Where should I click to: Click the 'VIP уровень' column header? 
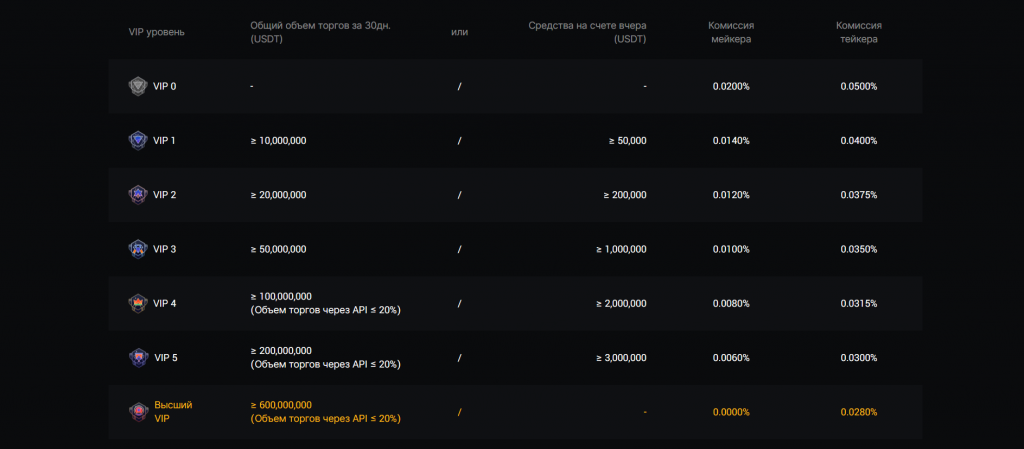(157, 32)
